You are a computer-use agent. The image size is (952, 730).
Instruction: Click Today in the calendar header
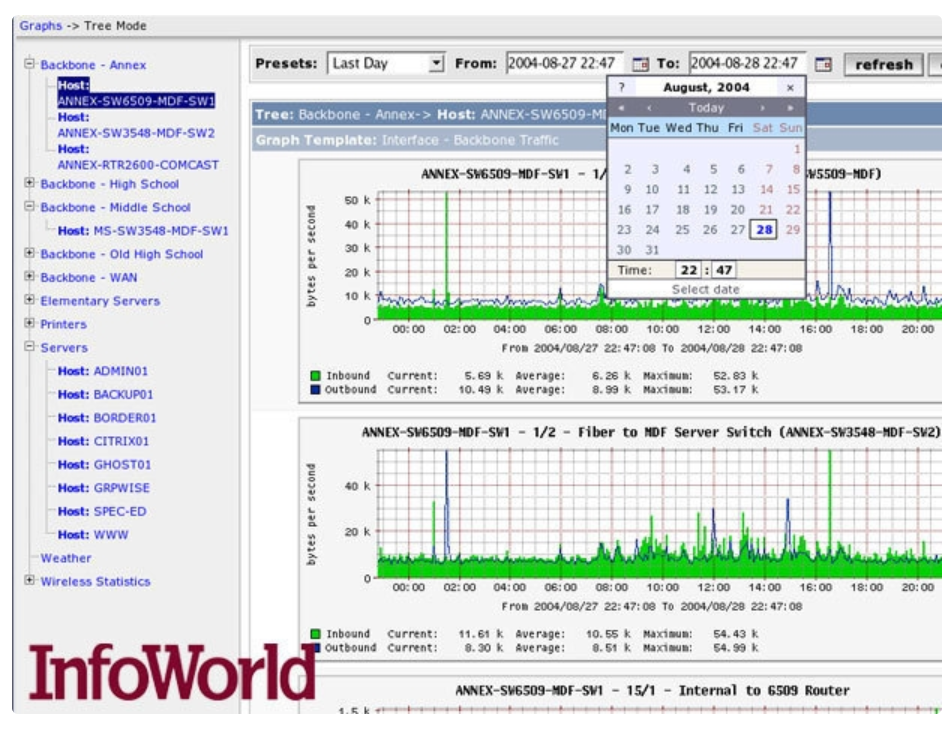pyautogui.click(x=706, y=107)
